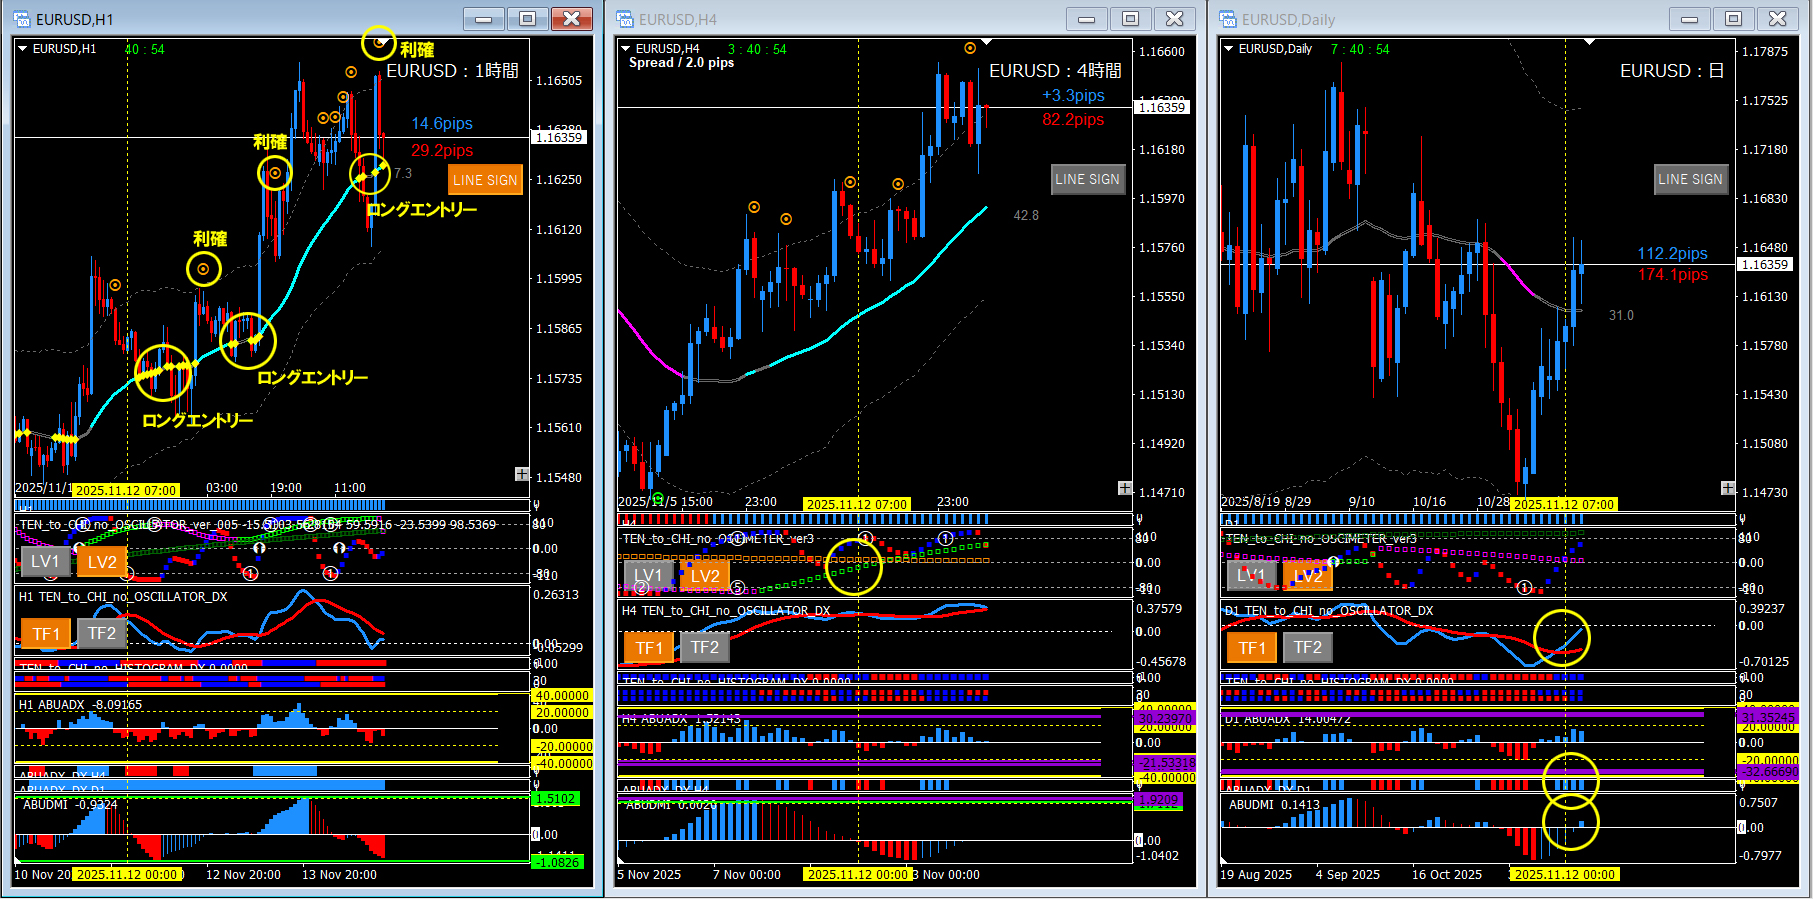Click yellow 2025.11.12 07:00 time marker on H4
The image size is (1814, 900).
(x=857, y=505)
